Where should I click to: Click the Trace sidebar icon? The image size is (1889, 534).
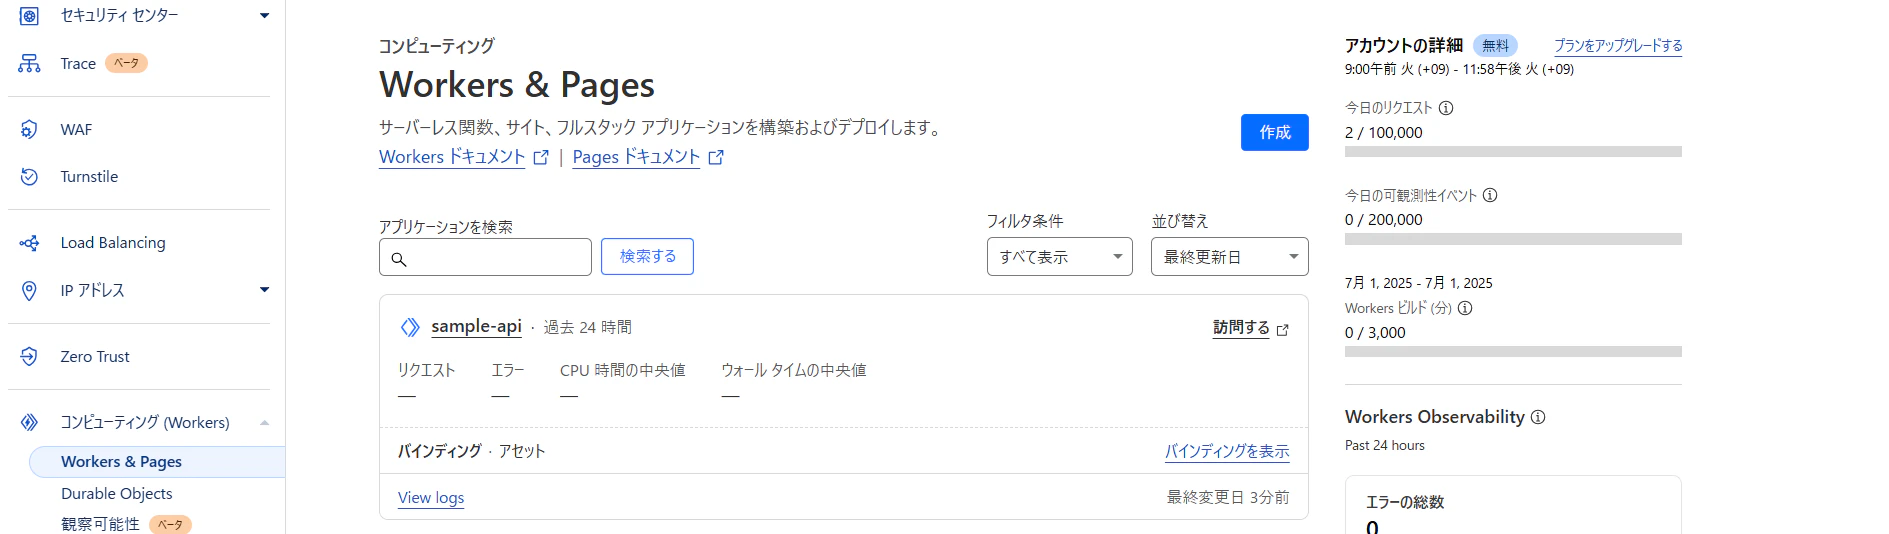(x=29, y=63)
